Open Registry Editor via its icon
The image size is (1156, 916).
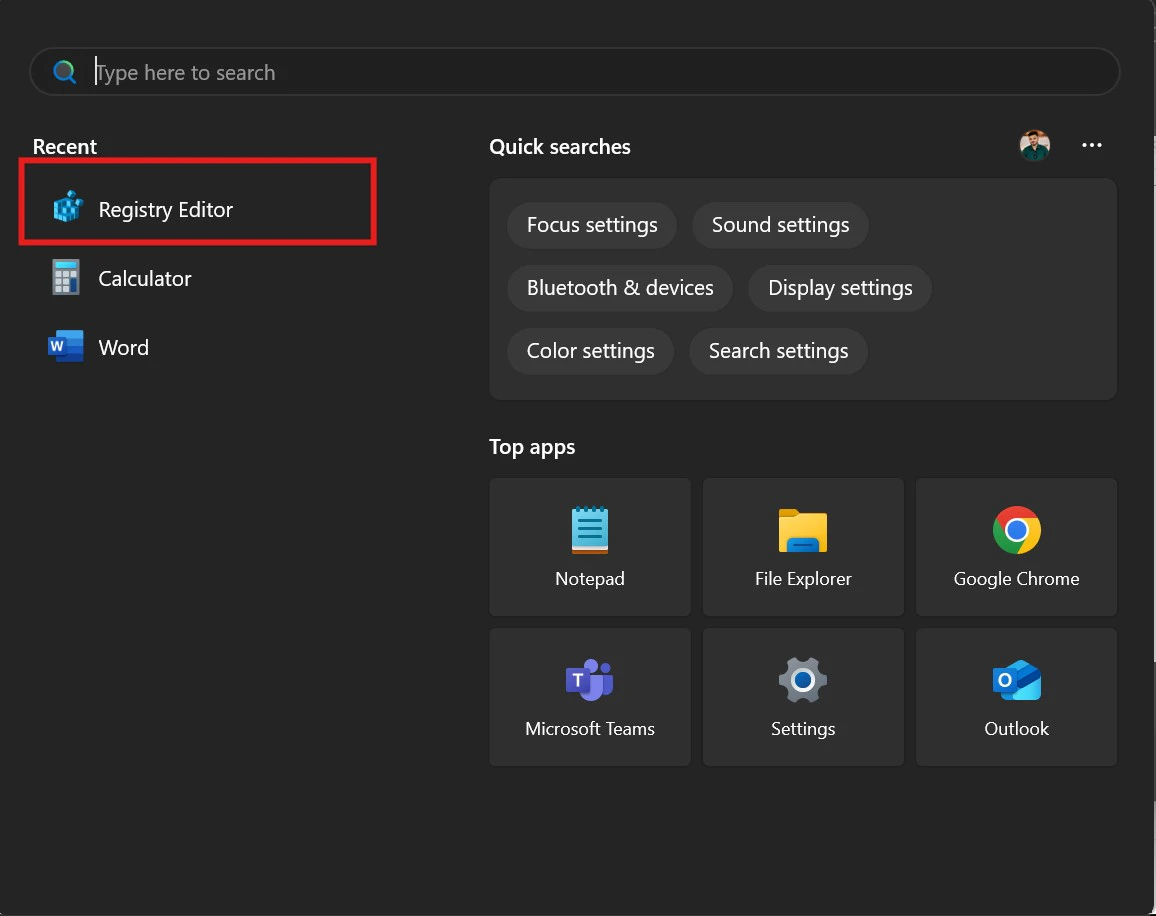tap(68, 207)
